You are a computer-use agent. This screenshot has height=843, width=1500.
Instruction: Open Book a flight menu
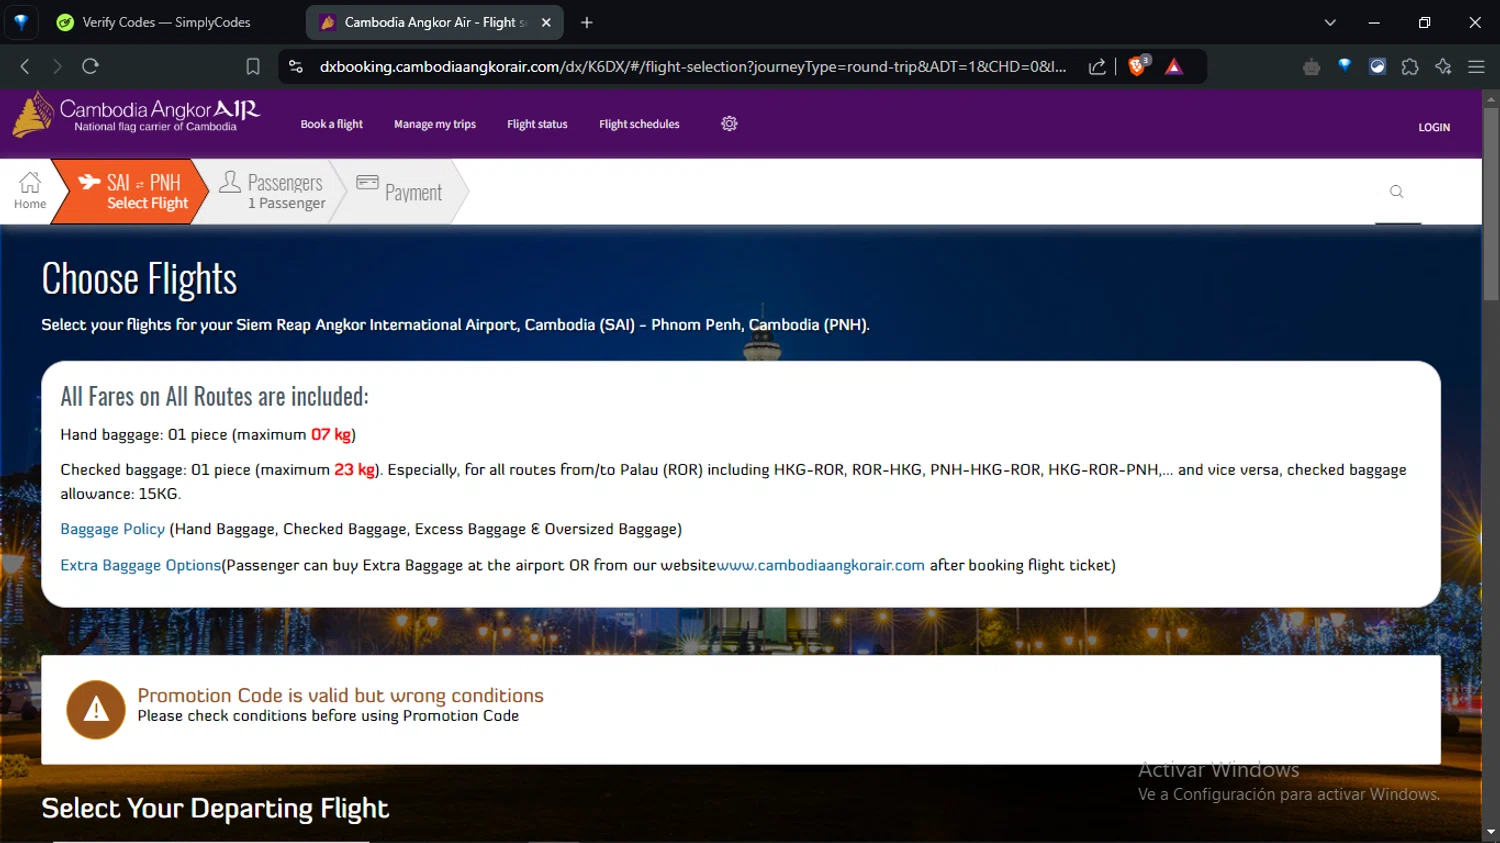(x=332, y=124)
